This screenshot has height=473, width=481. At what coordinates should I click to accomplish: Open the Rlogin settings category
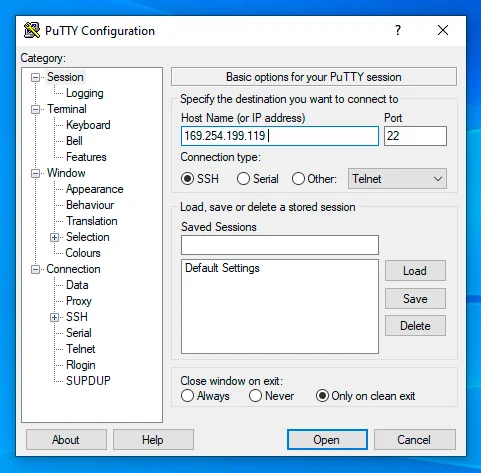tap(81, 365)
